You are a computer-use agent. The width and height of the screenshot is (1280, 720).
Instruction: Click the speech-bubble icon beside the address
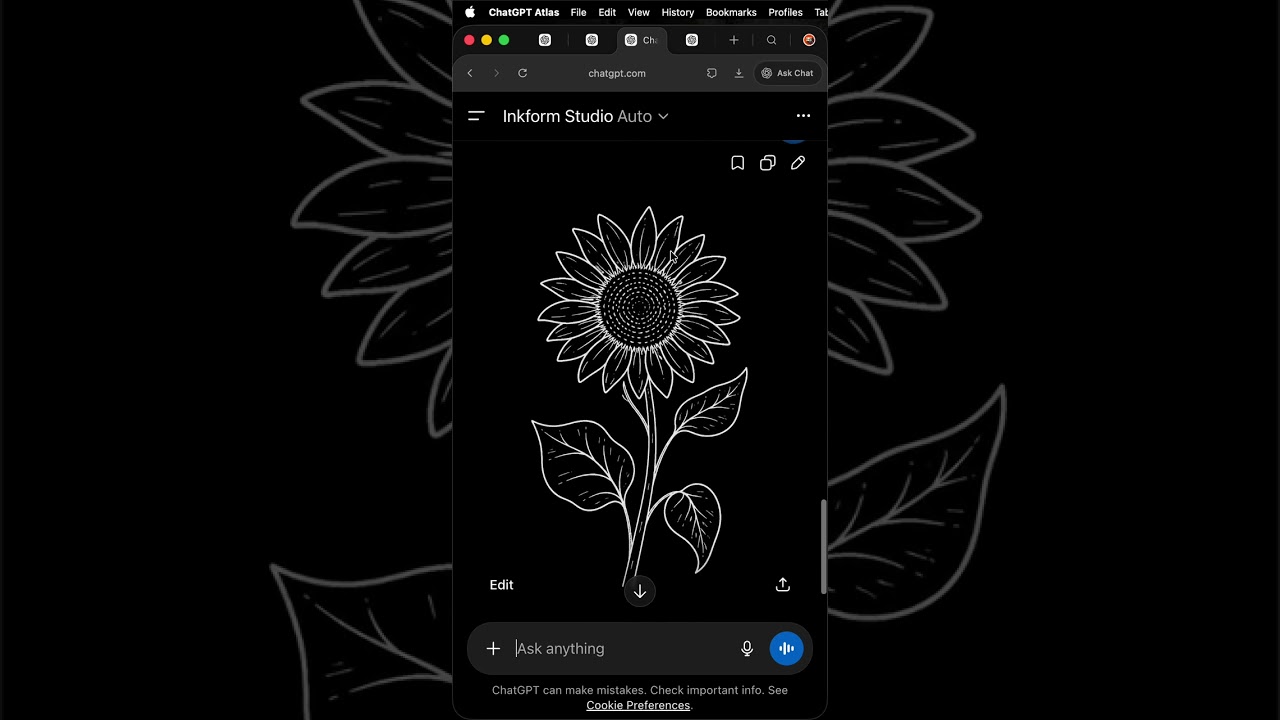click(712, 73)
